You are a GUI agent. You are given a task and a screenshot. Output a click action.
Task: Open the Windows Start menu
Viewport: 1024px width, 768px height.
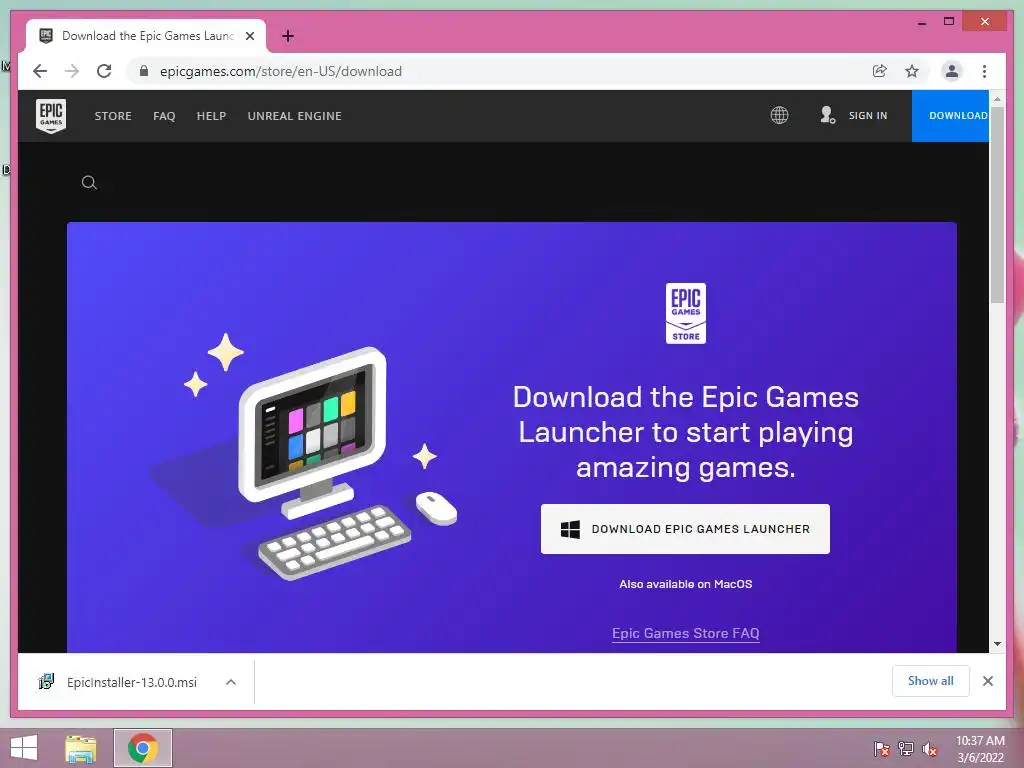click(x=24, y=748)
